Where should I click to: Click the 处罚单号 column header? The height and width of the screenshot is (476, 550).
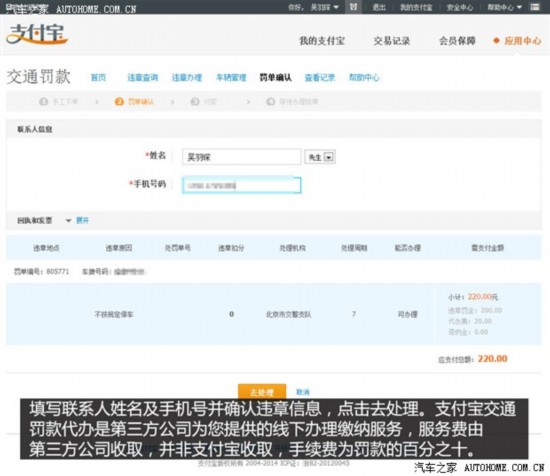(x=177, y=248)
